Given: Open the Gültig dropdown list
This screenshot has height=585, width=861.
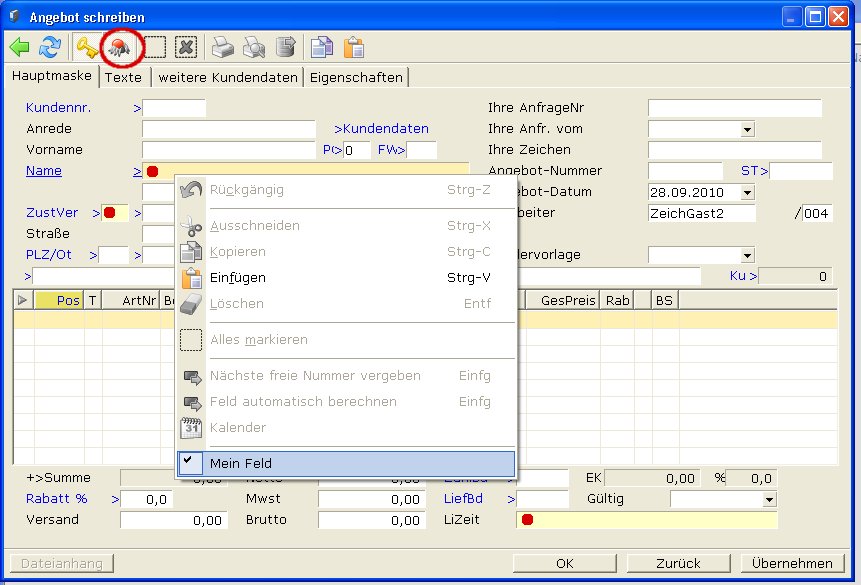Looking at the screenshot, I should [x=768, y=499].
